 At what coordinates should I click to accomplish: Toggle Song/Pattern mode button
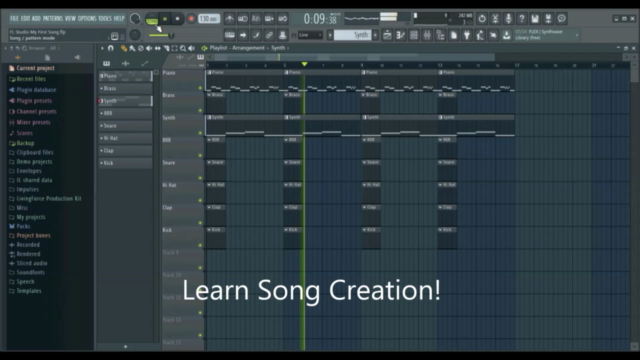pyautogui.click(x=152, y=18)
